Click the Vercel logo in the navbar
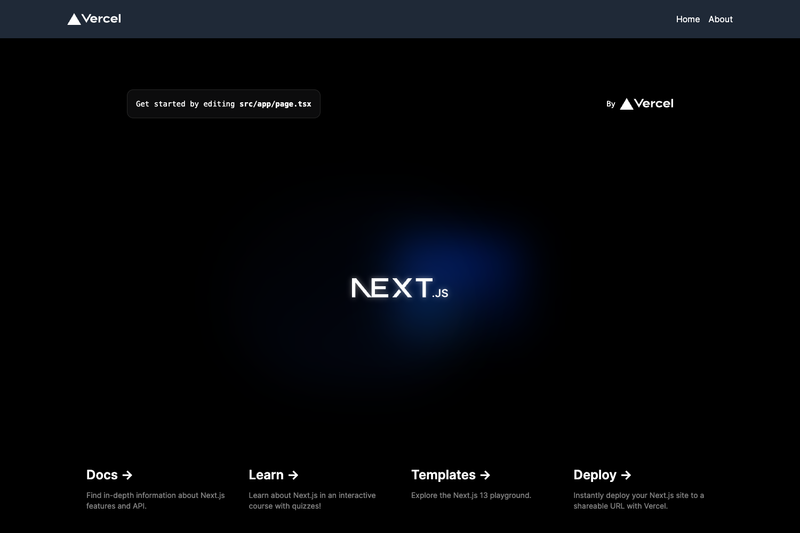 pyautogui.click(x=94, y=19)
